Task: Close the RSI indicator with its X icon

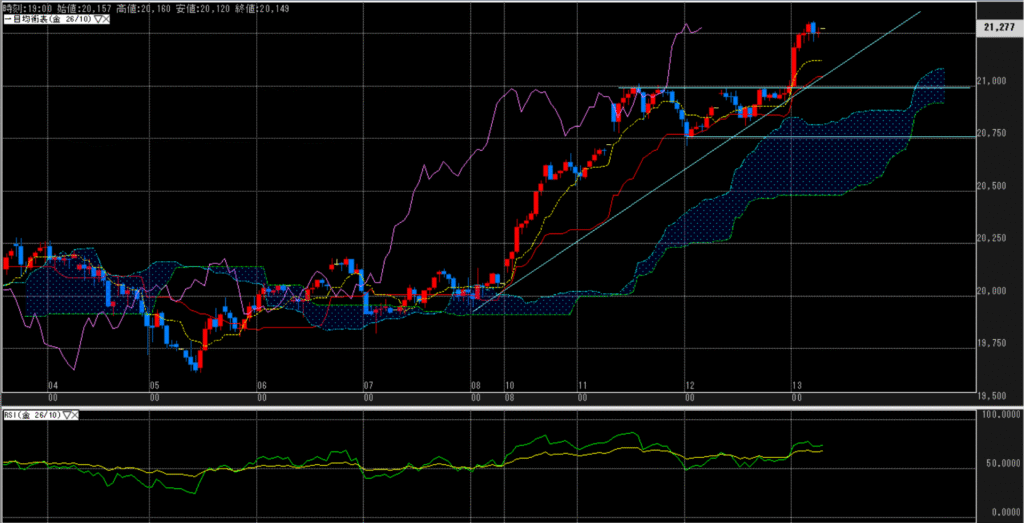Action: (74, 414)
